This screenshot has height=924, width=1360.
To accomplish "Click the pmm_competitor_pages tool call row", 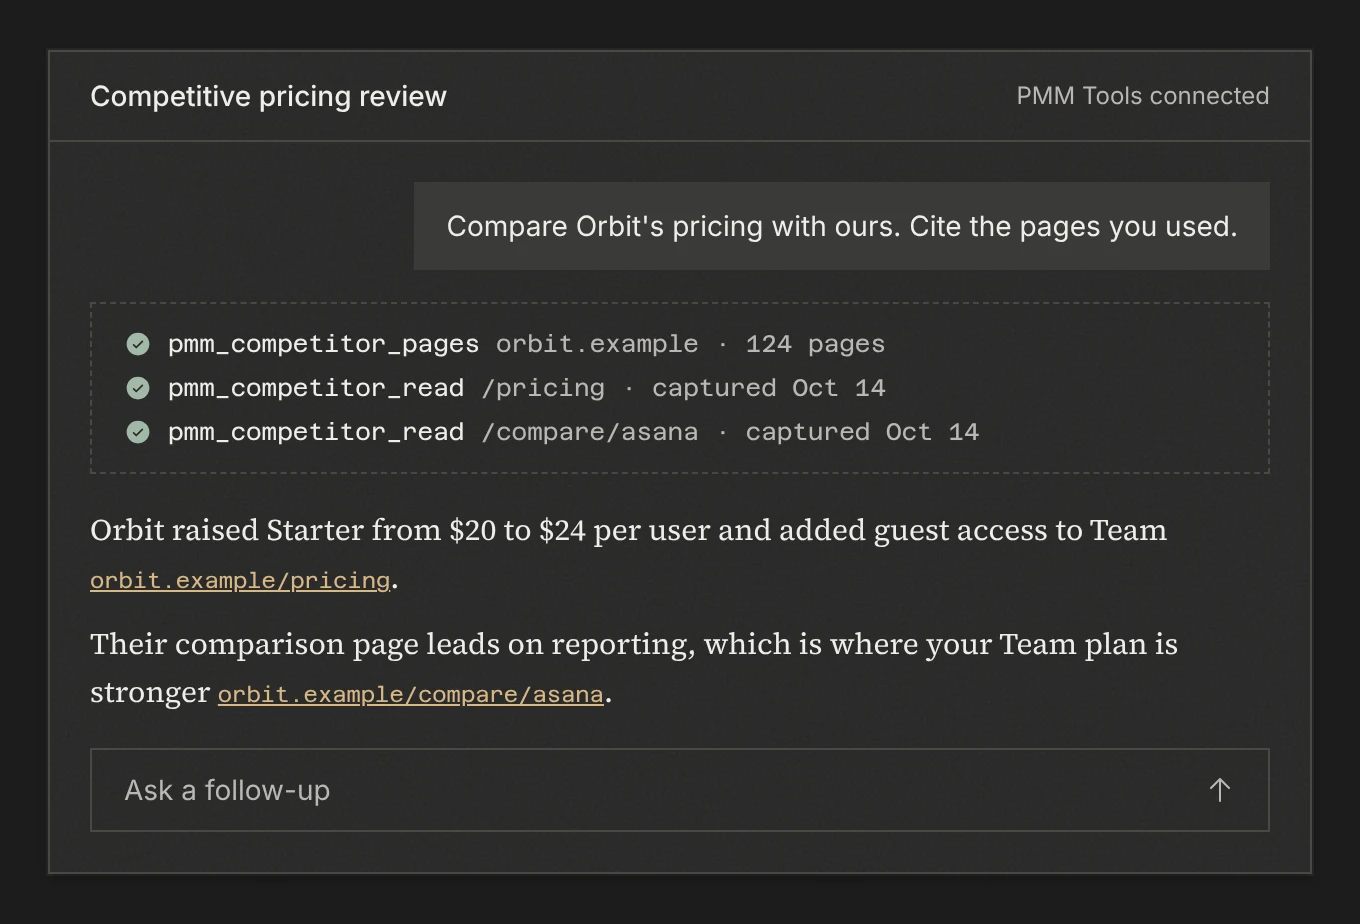I will pyautogui.click(x=506, y=344).
